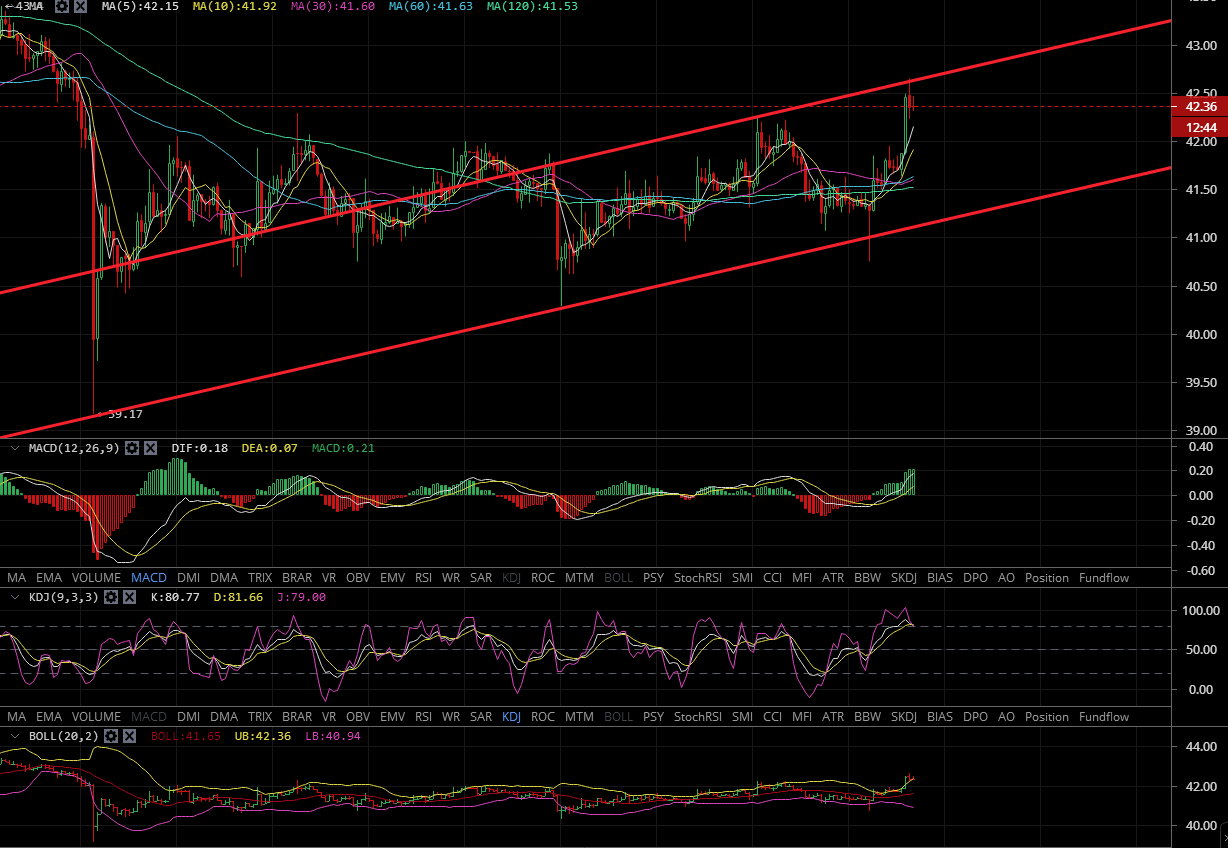This screenshot has width=1228, height=848.
Task: Choose VR in the KDJ panel tab row
Action: 329,717
